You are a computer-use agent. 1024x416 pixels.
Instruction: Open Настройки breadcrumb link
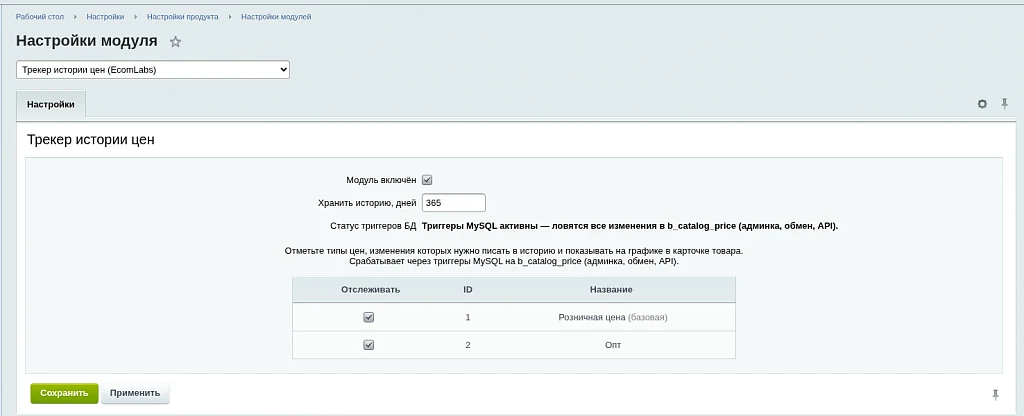click(105, 17)
